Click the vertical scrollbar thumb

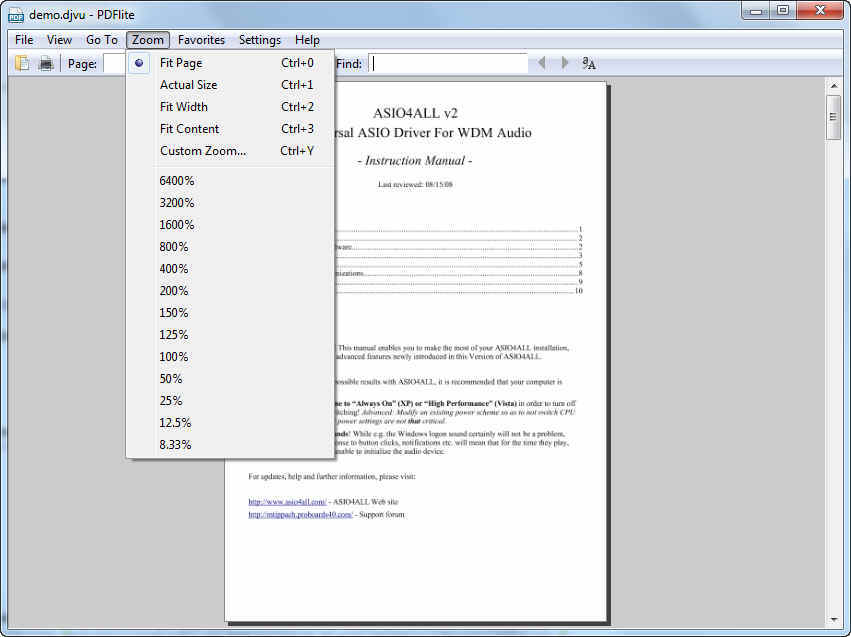tap(833, 117)
